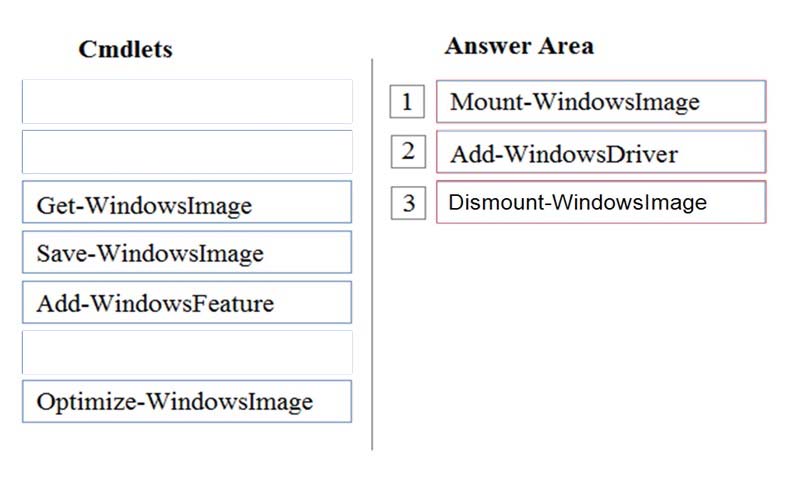Click the topmost empty slot in Cmdlets list
Viewport: 804px width, 479px height.
(x=187, y=101)
